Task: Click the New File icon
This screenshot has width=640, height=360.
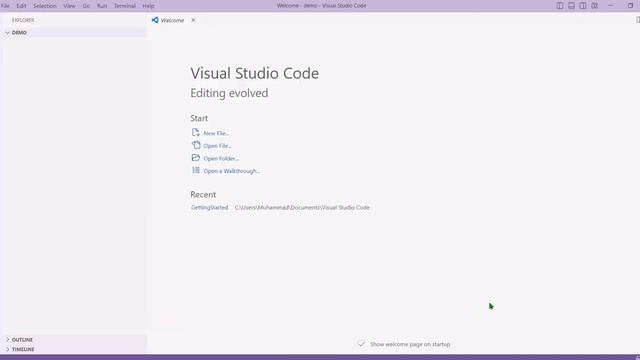Action: pos(196,133)
